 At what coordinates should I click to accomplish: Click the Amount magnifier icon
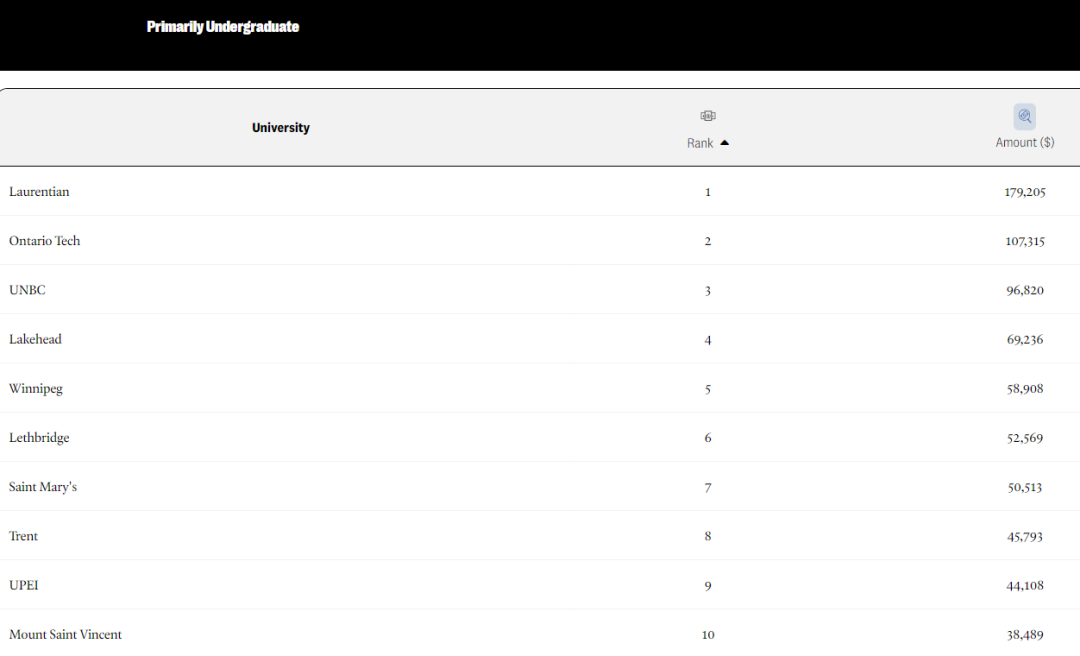(1024, 116)
